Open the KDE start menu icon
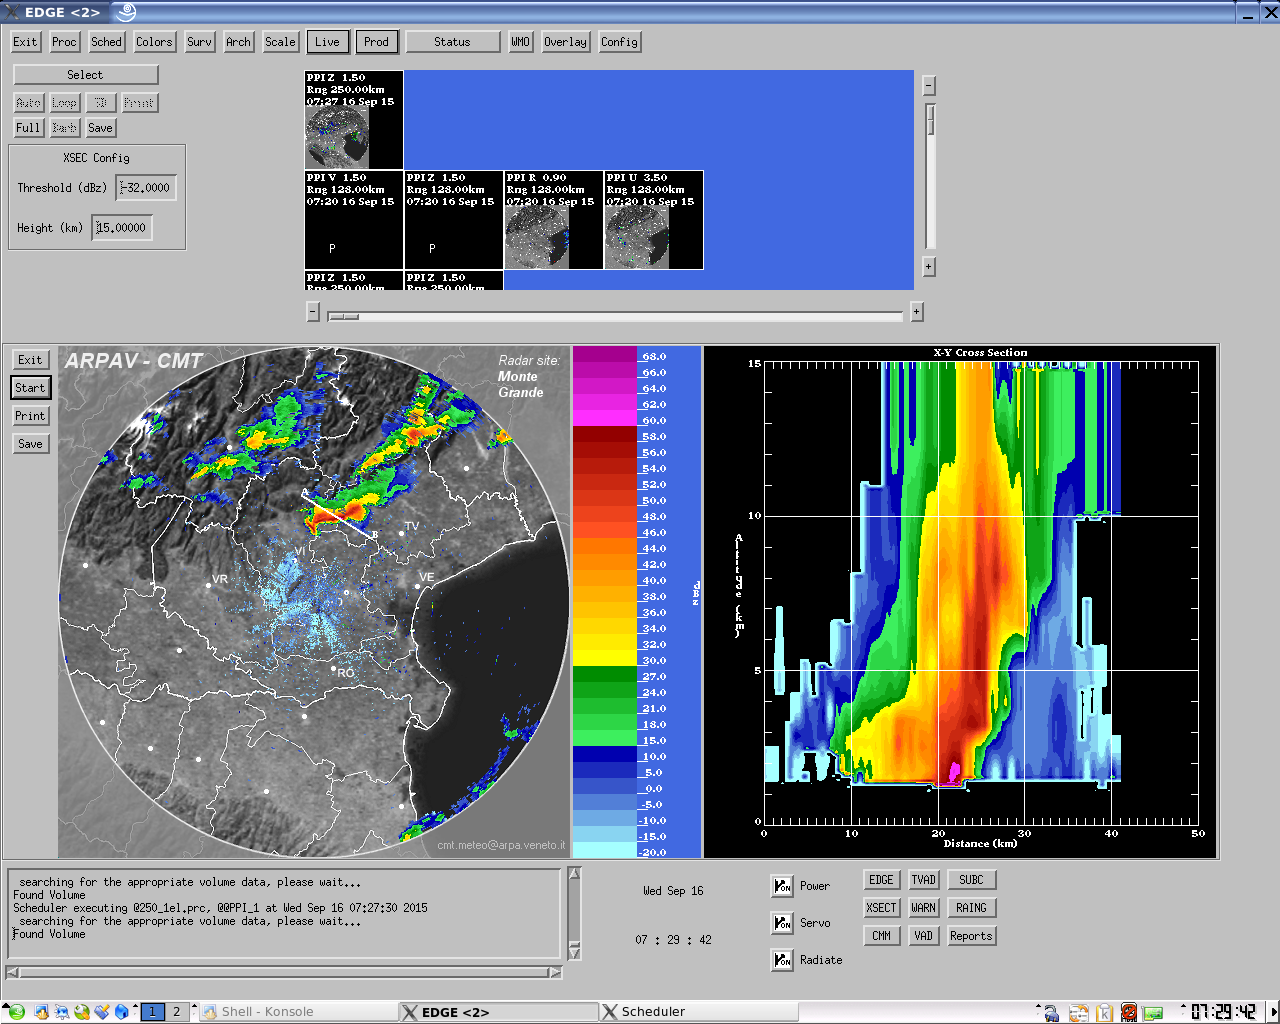This screenshot has height=1024, width=1280. pos(17,1012)
